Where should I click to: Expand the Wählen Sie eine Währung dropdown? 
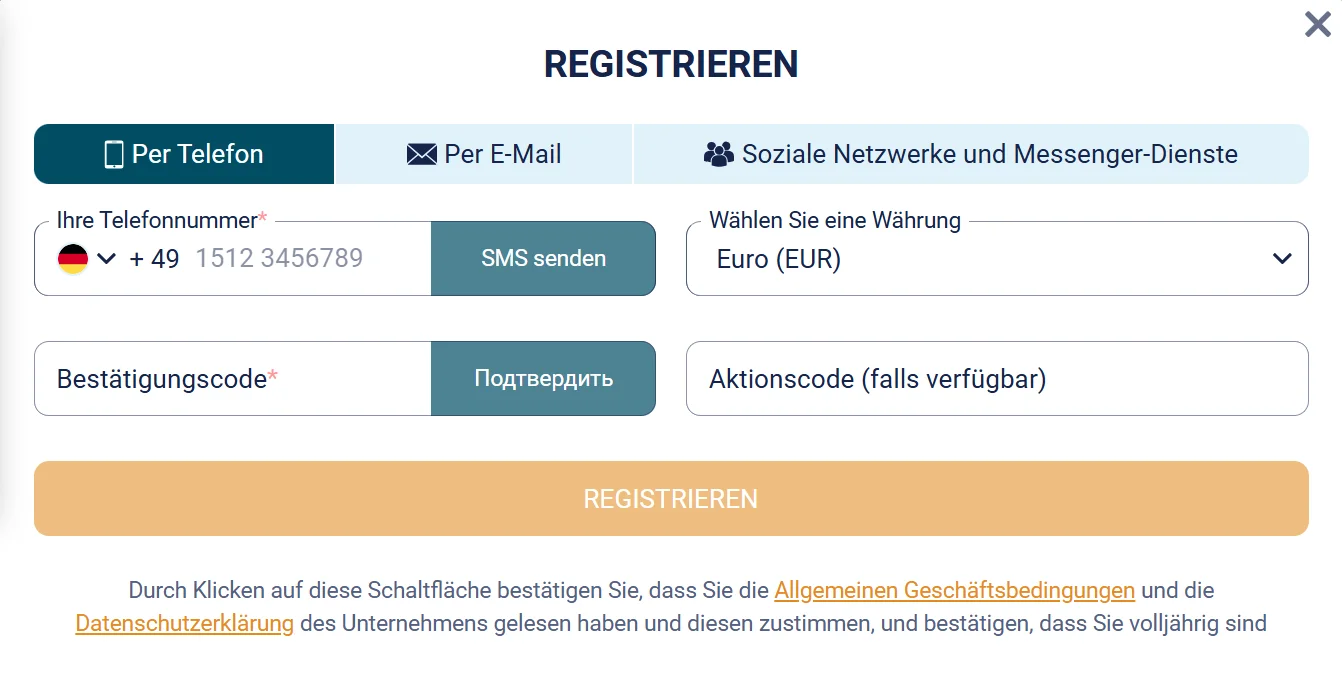point(1281,258)
